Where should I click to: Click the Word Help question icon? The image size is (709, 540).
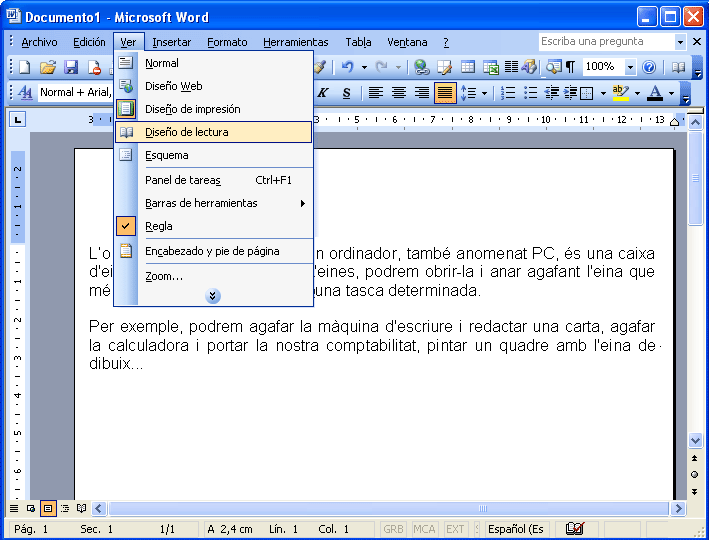click(649, 67)
